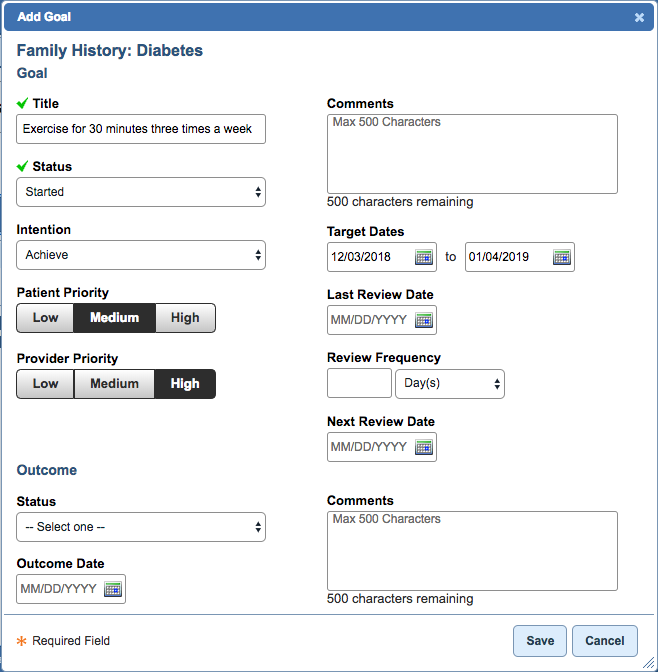This screenshot has width=658, height=672.
Task: Open the Intention dropdown showing Achieve
Action: pyautogui.click(x=141, y=255)
